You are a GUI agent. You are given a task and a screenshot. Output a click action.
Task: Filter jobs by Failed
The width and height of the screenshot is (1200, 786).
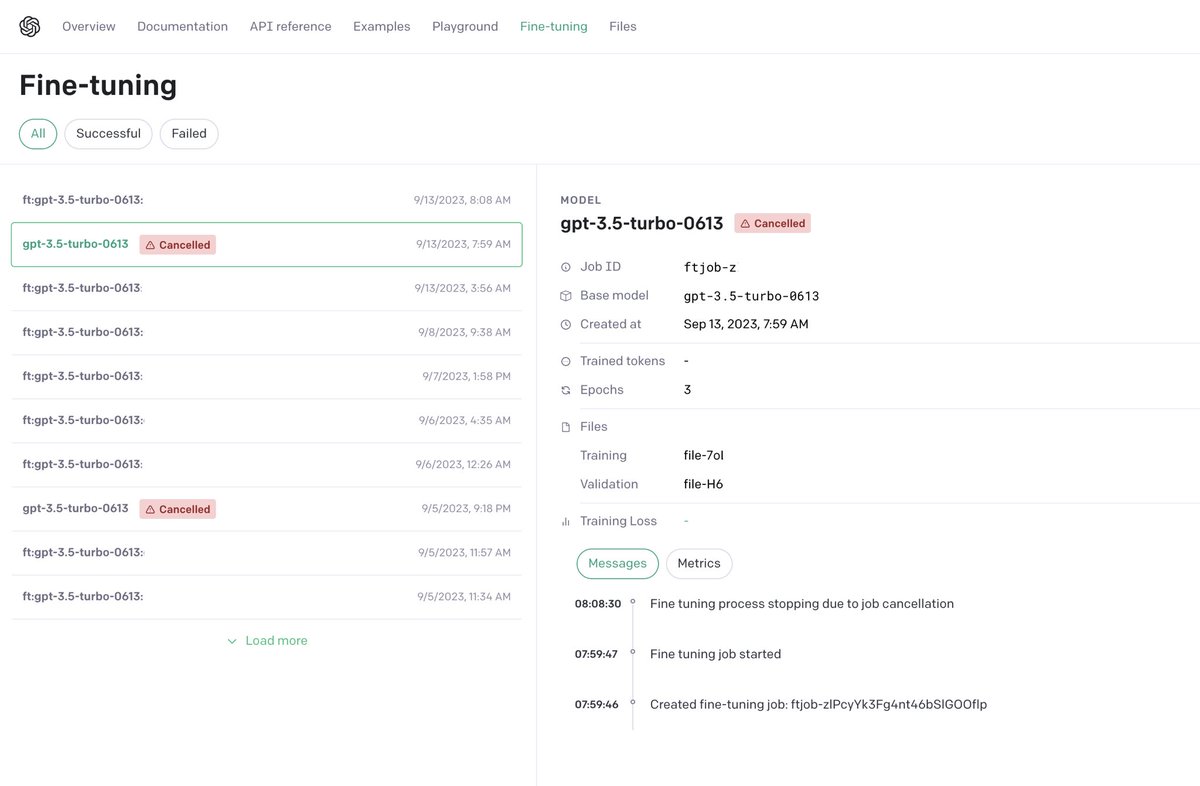pos(189,134)
